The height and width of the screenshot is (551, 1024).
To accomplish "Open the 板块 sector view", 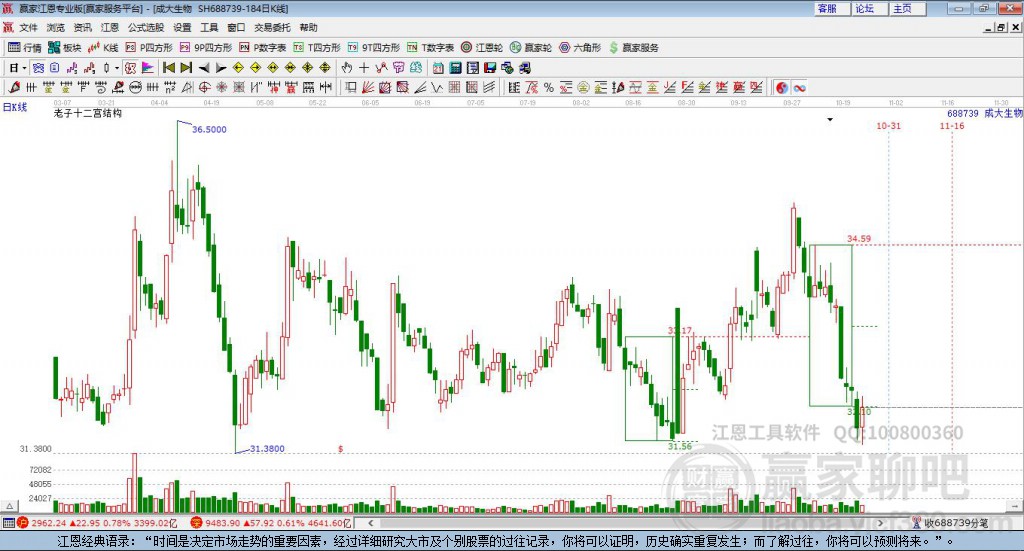I will (64, 48).
